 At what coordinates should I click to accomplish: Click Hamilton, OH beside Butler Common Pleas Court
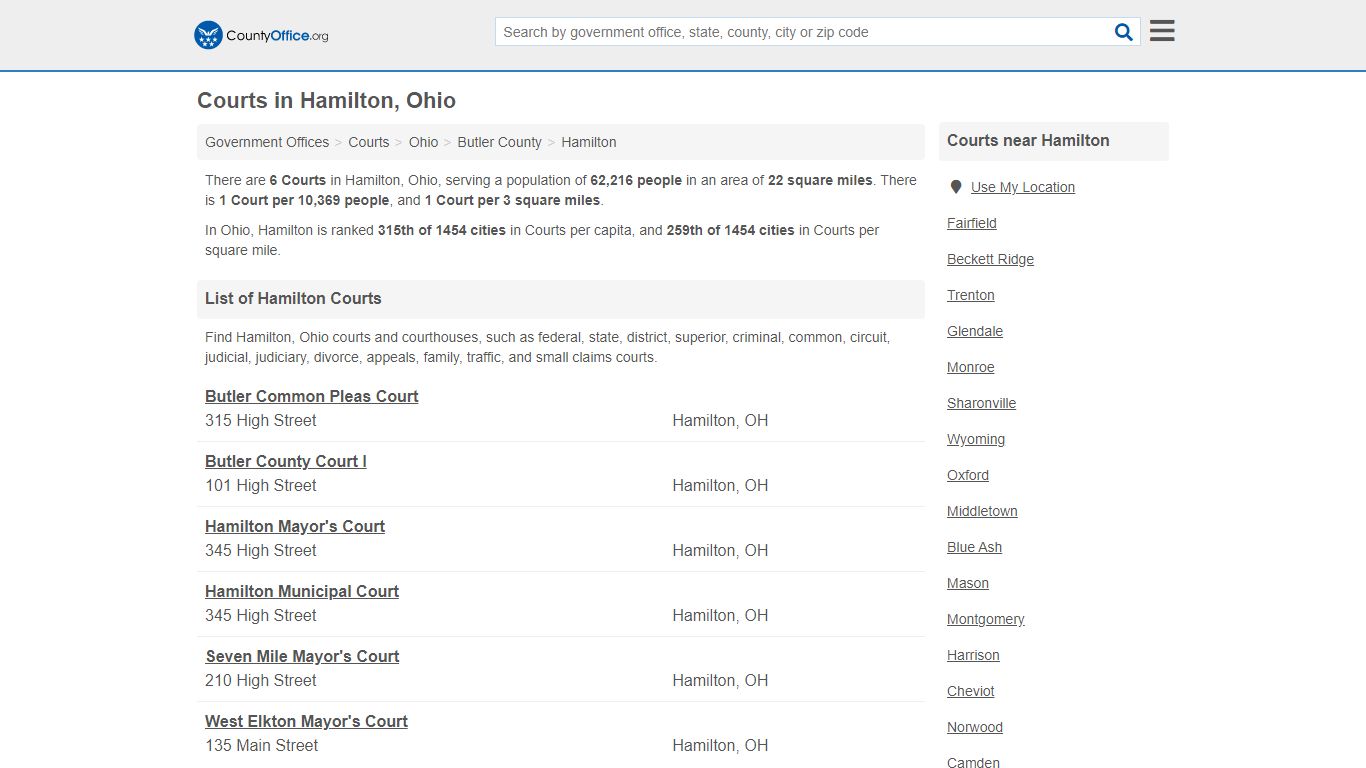point(720,420)
